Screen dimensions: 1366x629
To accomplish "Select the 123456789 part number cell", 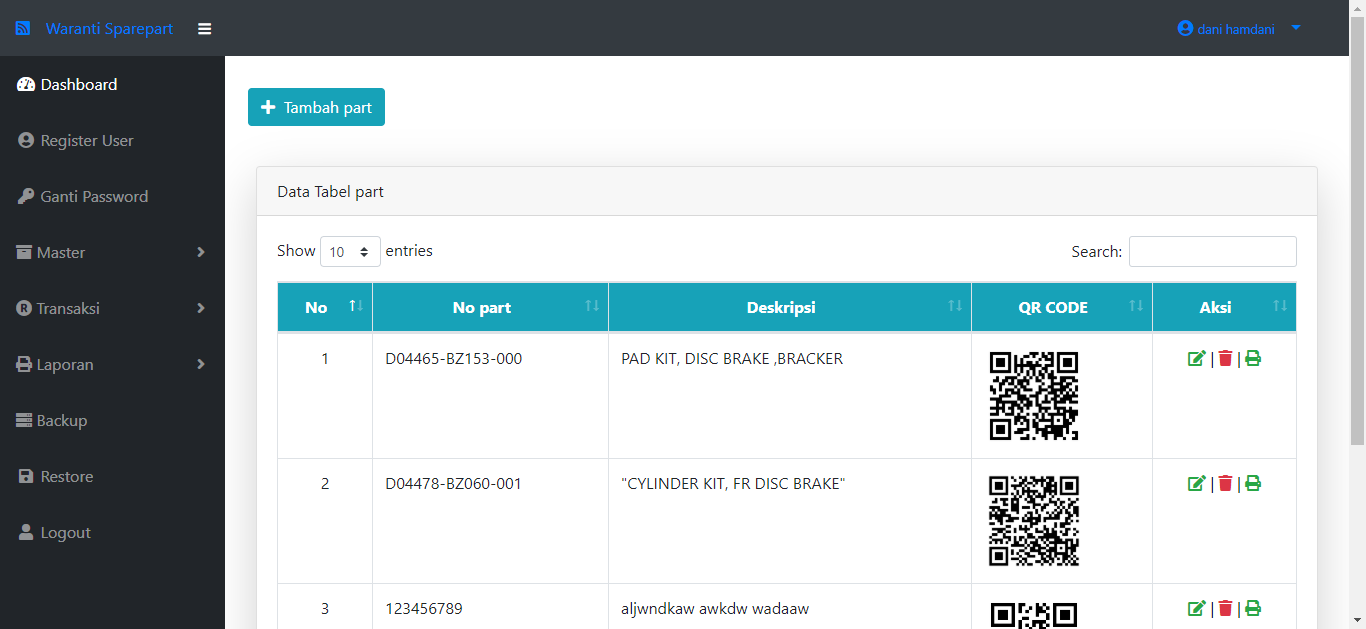I will [x=490, y=607].
